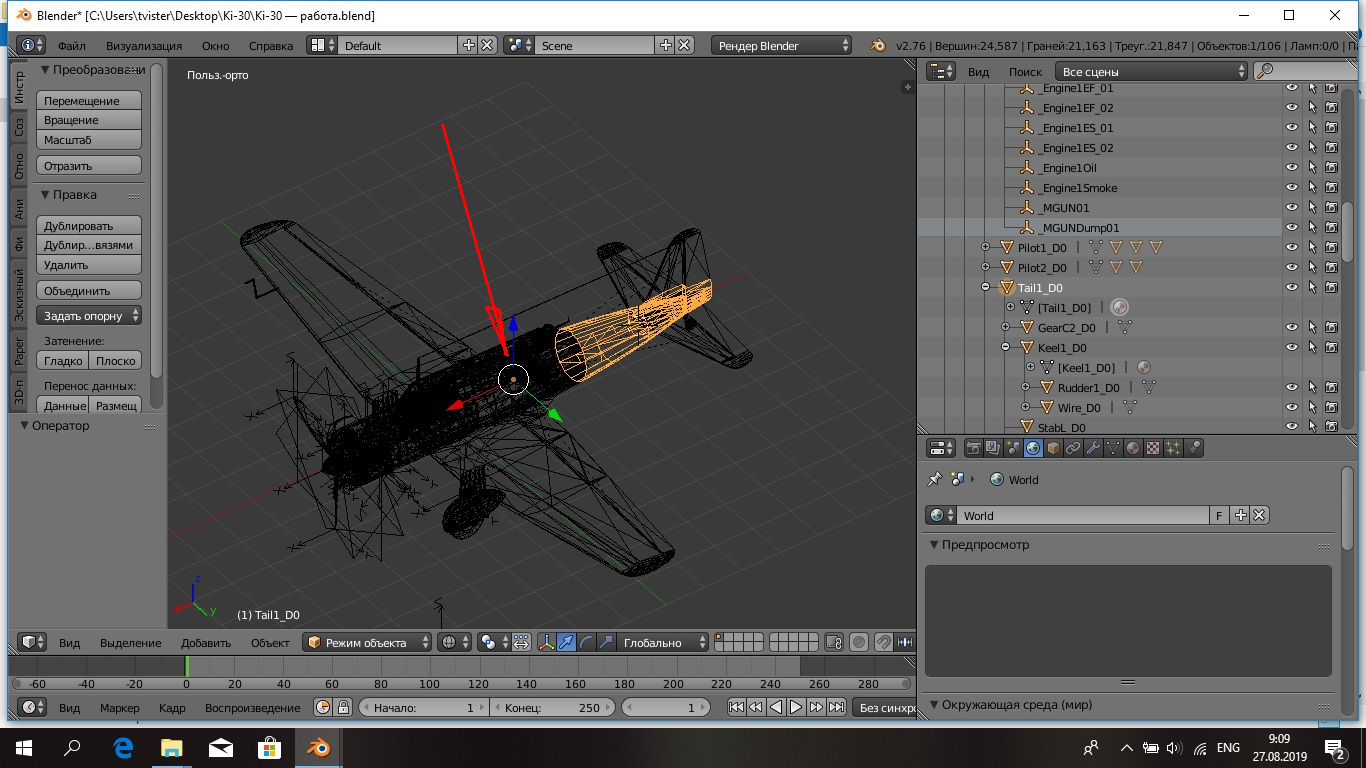Open the Все сцены outliner dropdown
This screenshot has height=768, width=1366.
[1153, 71]
